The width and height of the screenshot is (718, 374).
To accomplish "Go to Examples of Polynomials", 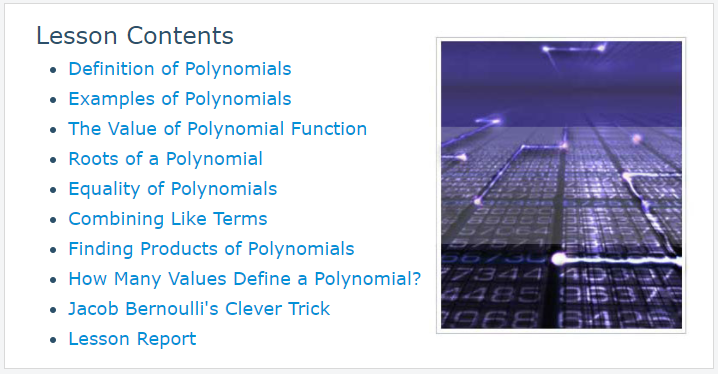I will point(180,99).
